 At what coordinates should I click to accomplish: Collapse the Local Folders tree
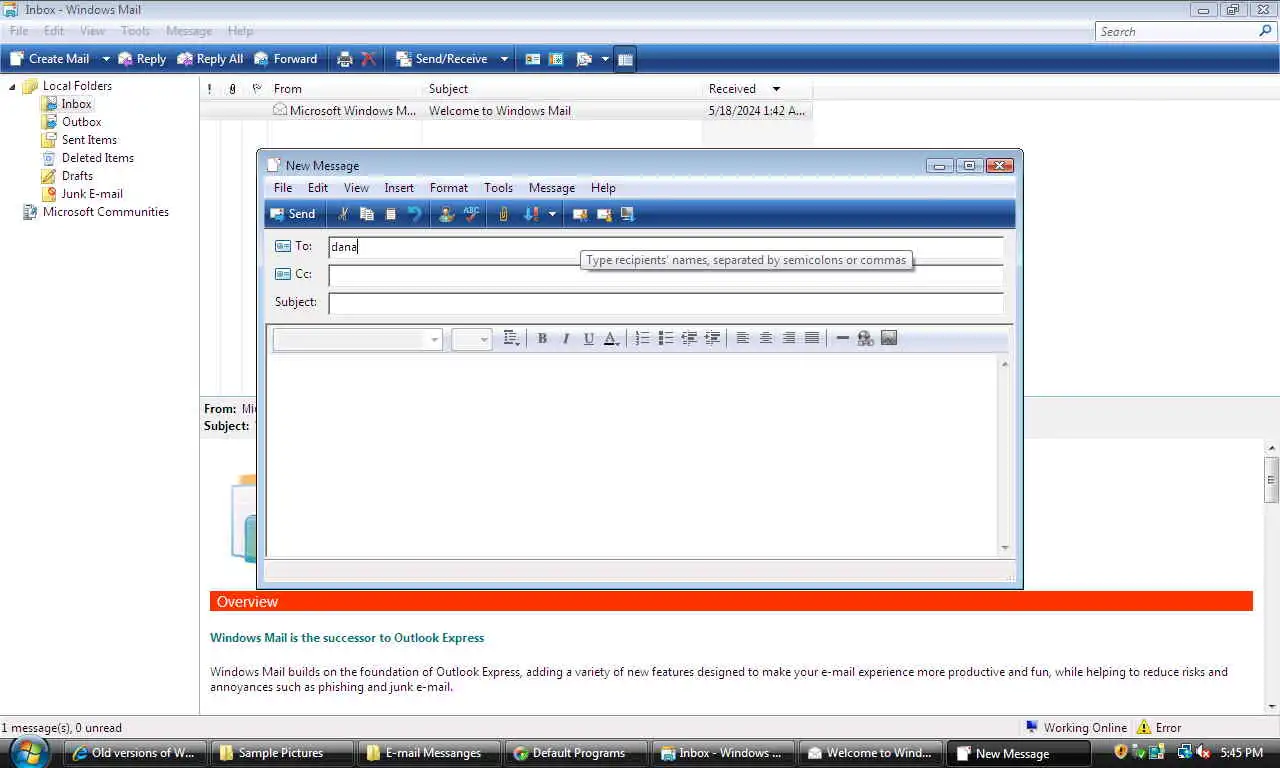click(14, 86)
